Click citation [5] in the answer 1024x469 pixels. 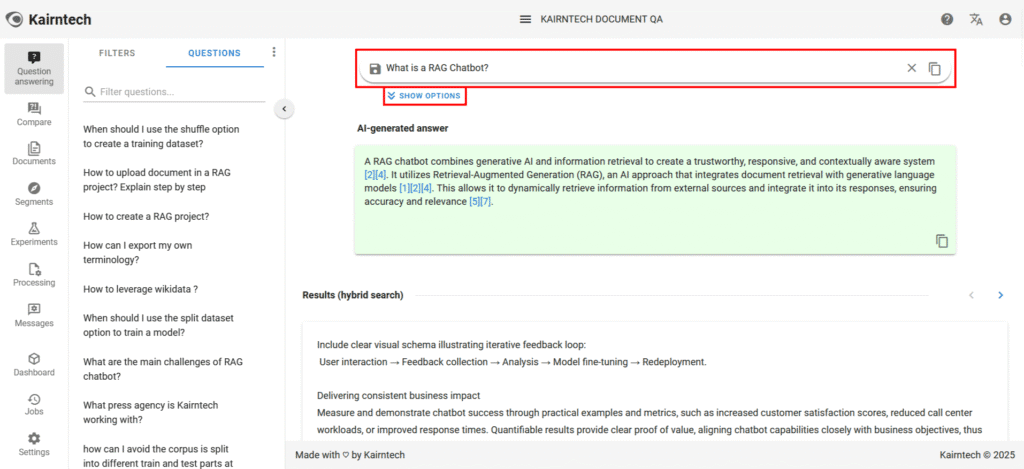click(x=474, y=202)
